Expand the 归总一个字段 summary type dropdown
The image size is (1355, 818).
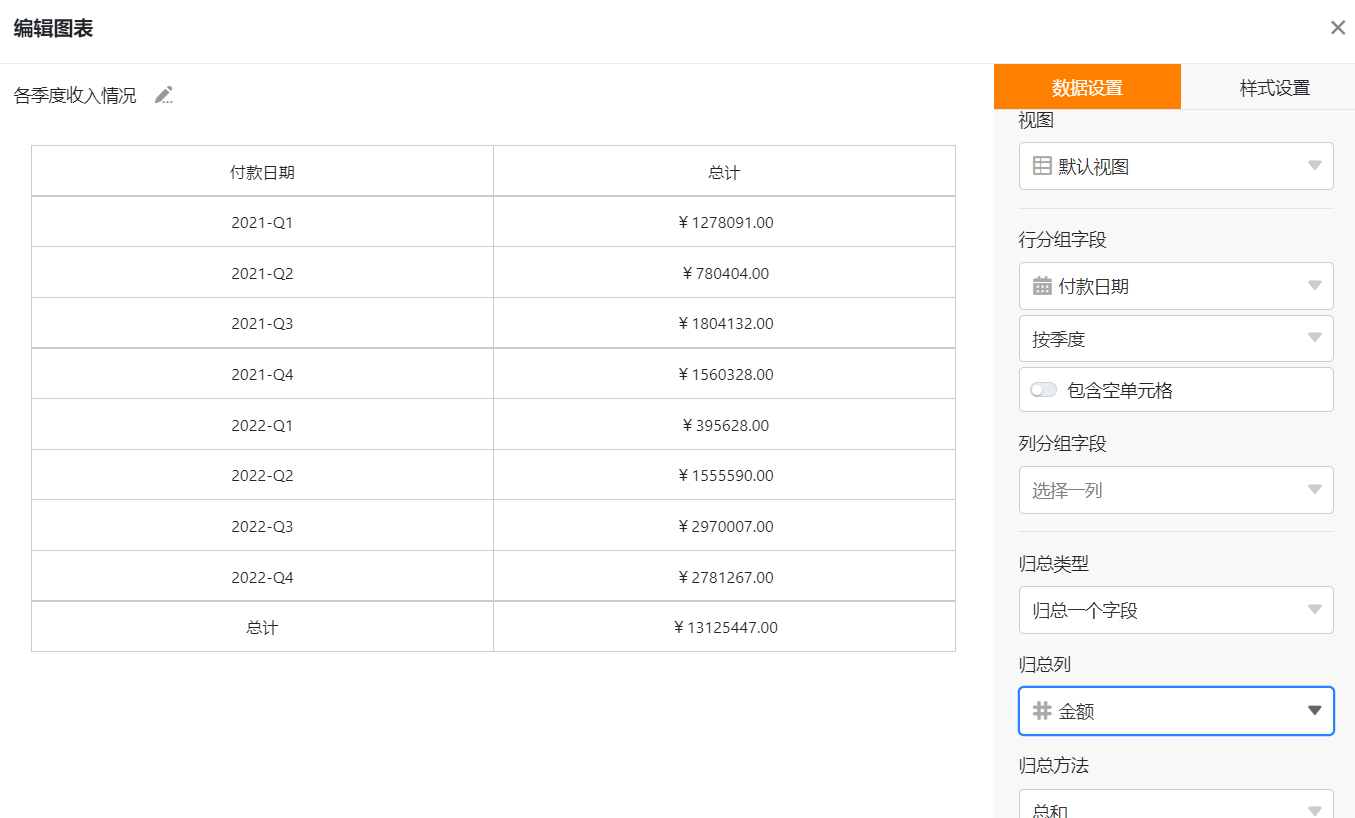pyautogui.click(x=1175, y=610)
